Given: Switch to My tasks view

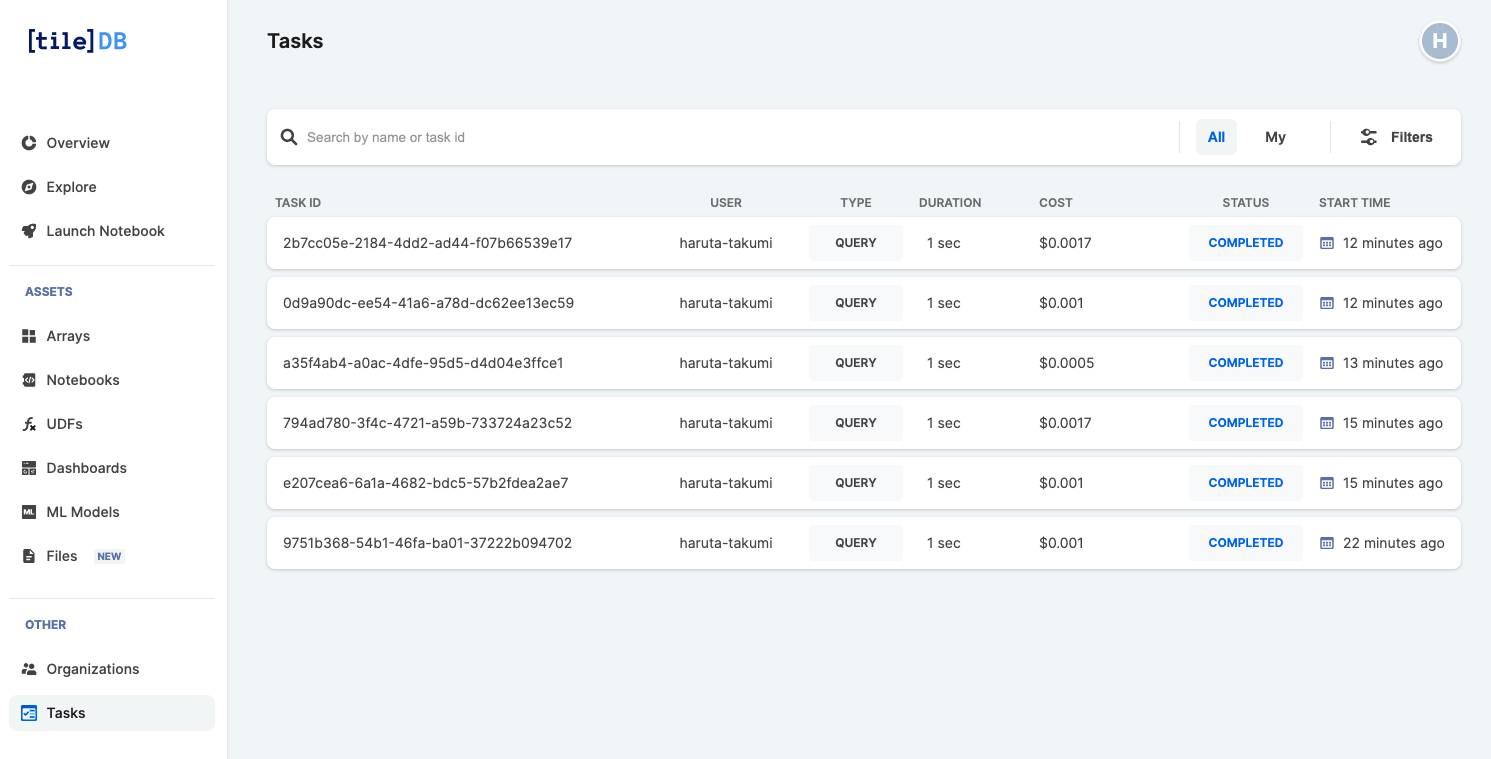Looking at the screenshot, I should coord(1275,137).
